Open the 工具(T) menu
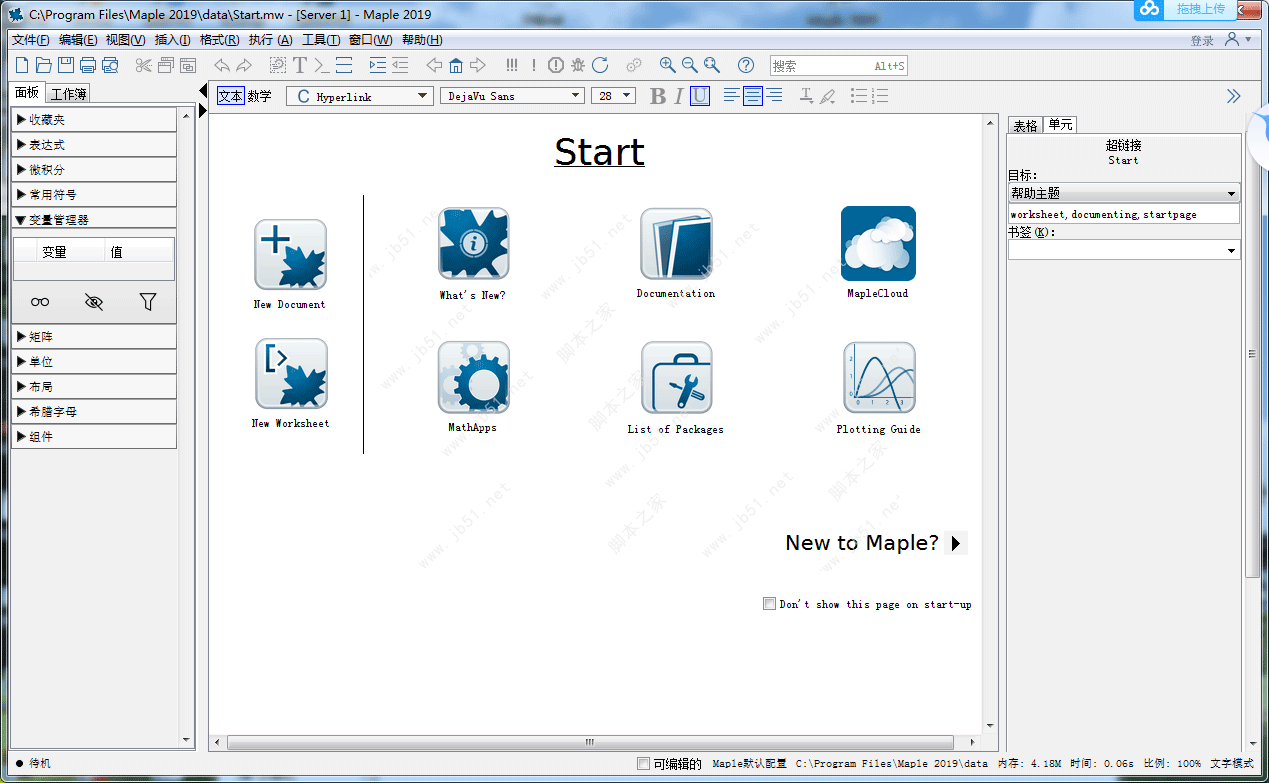 coord(321,40)
